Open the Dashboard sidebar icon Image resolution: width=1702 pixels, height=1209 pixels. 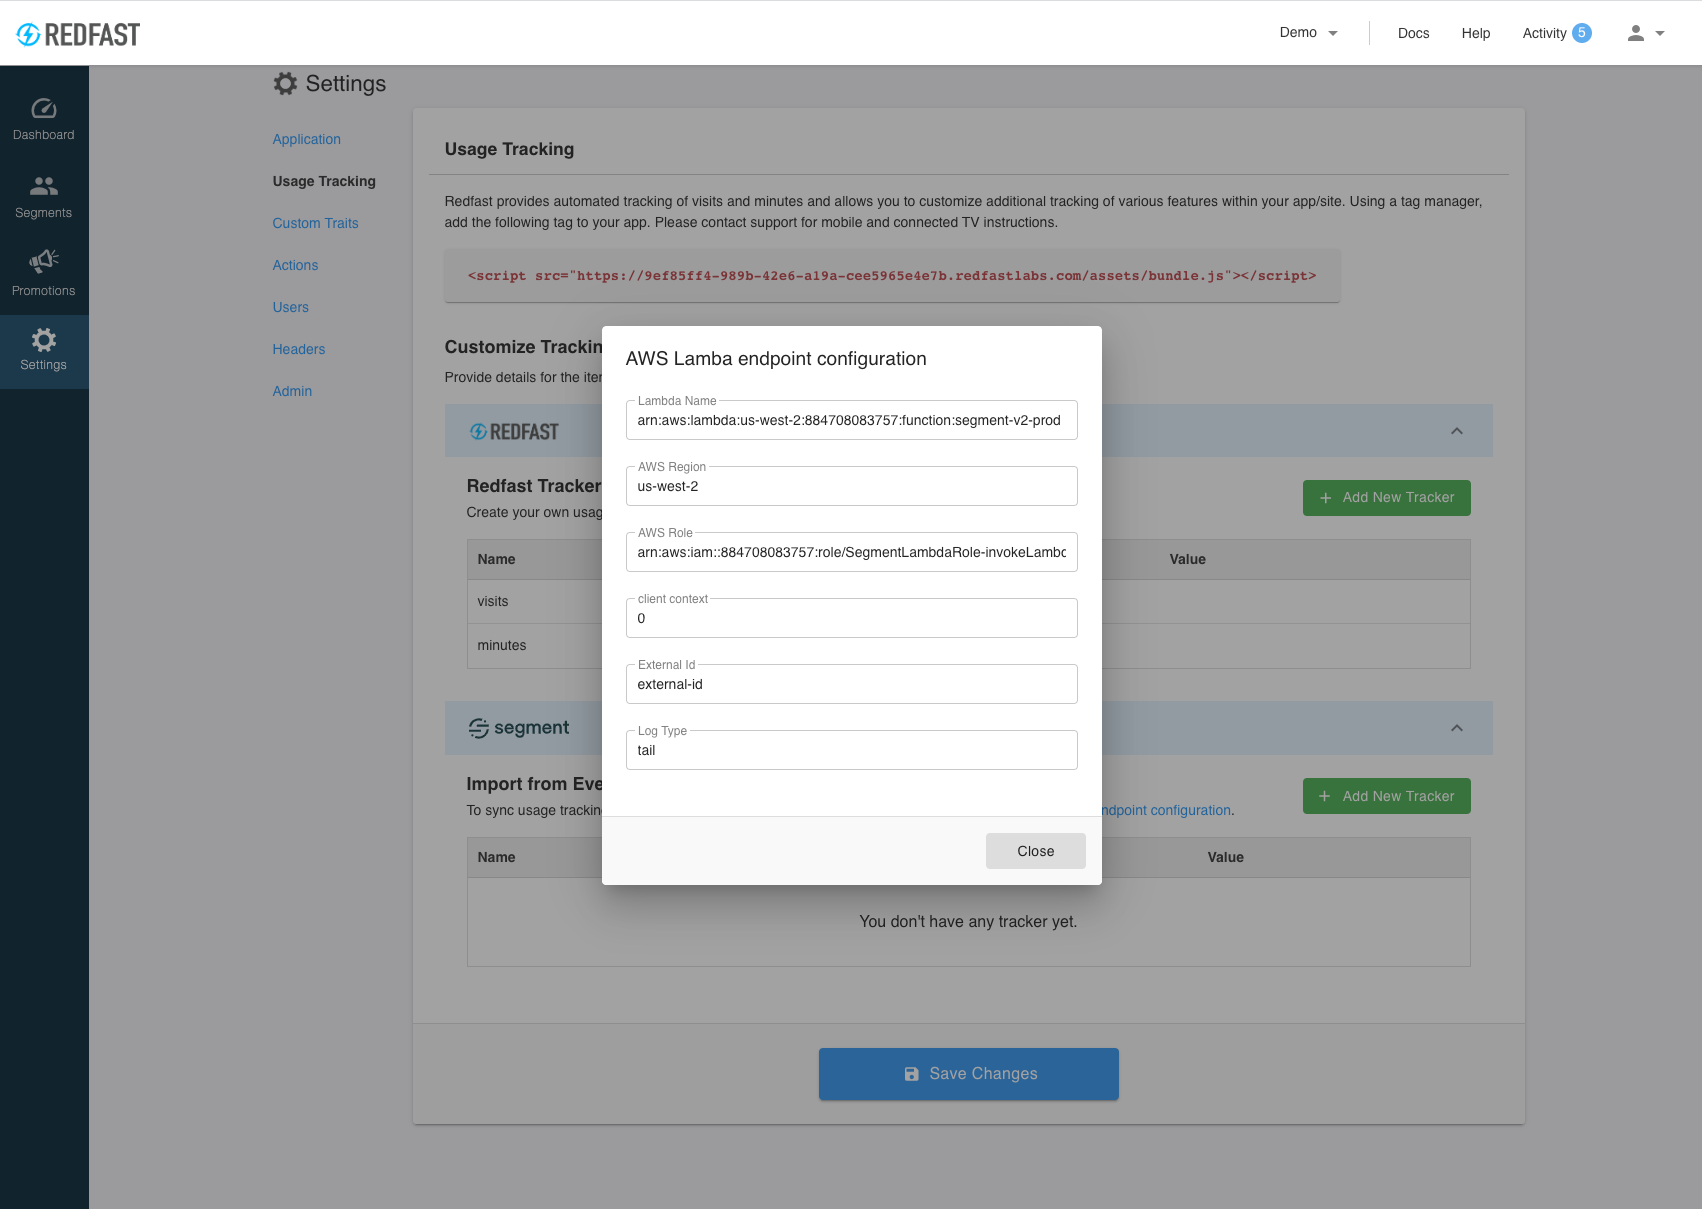click(x=44, y=109)
